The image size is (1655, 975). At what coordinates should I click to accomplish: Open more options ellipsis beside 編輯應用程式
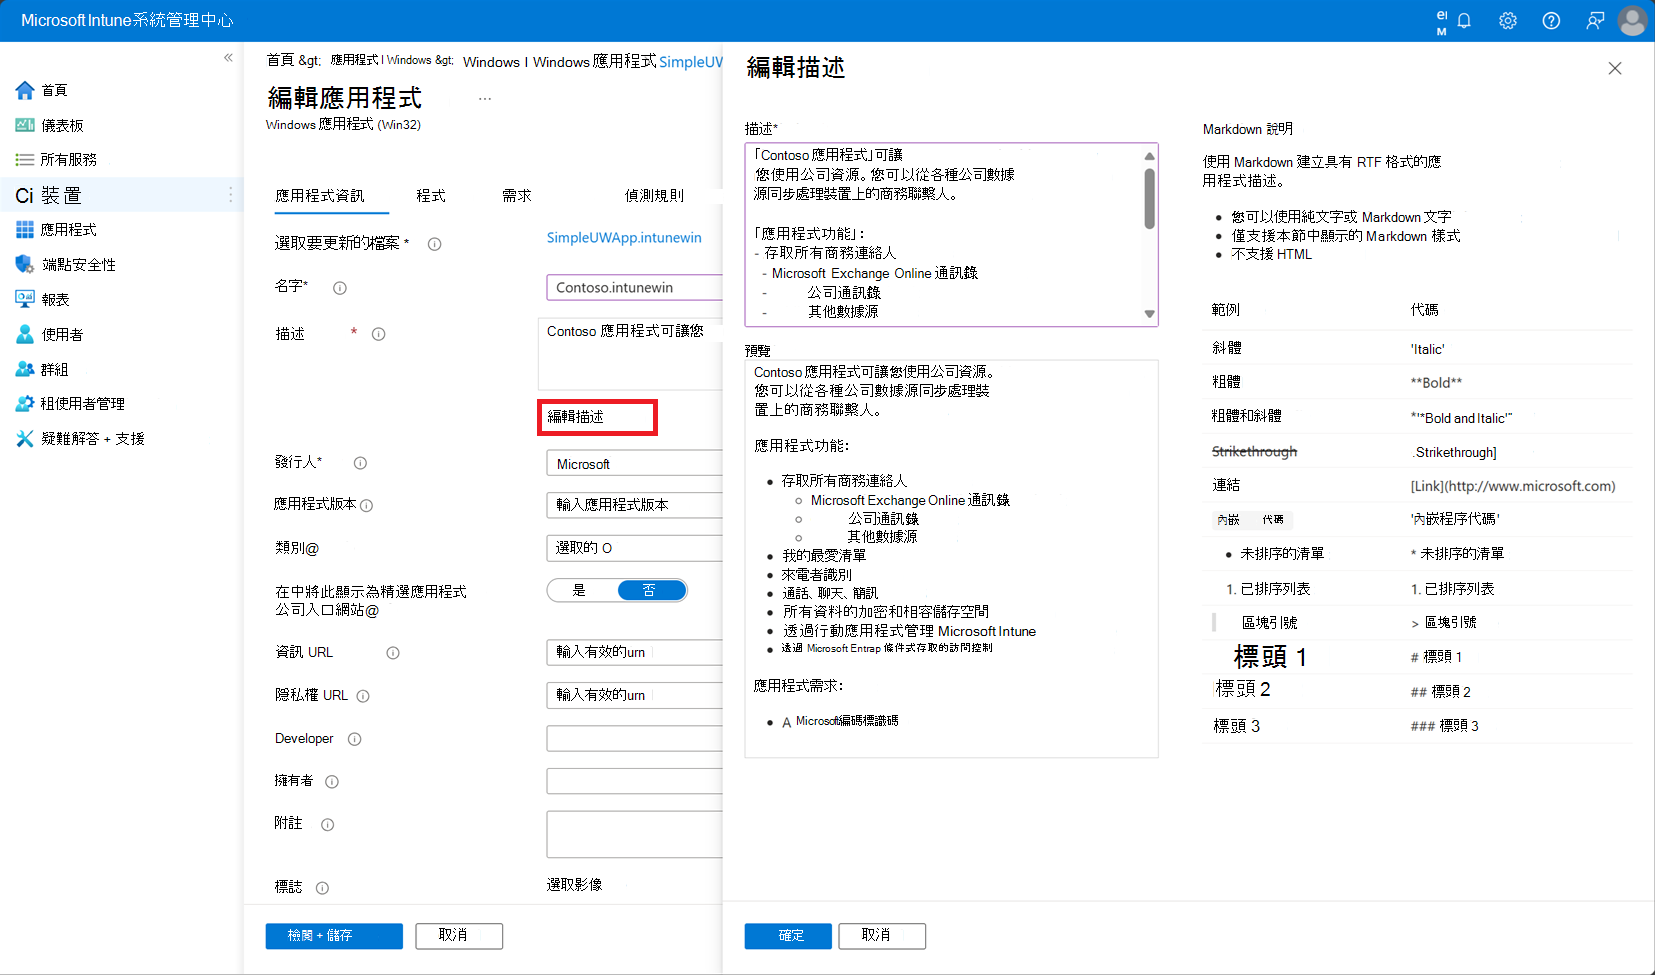485,99
